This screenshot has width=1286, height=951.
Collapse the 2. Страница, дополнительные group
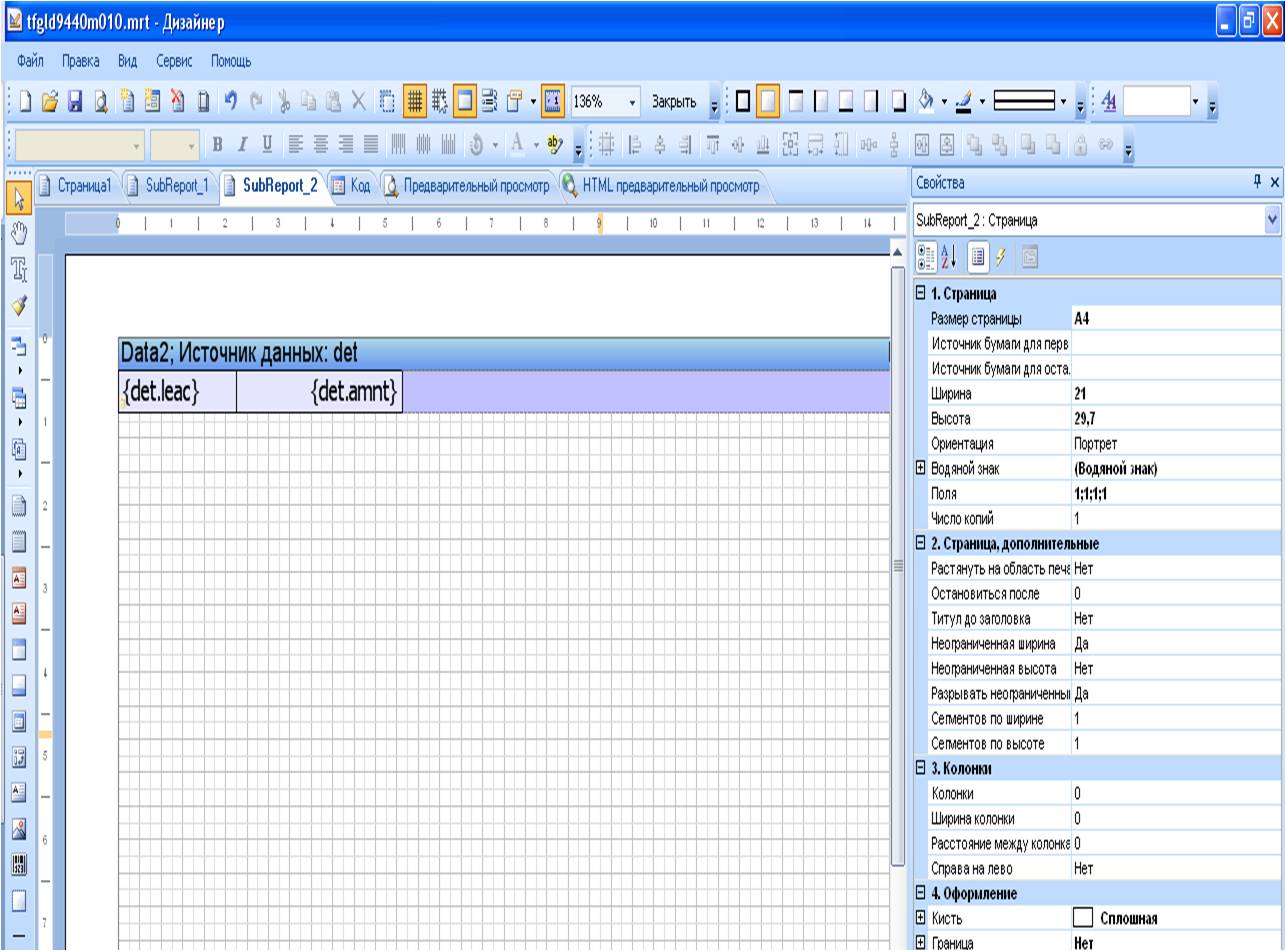[920, 544]
